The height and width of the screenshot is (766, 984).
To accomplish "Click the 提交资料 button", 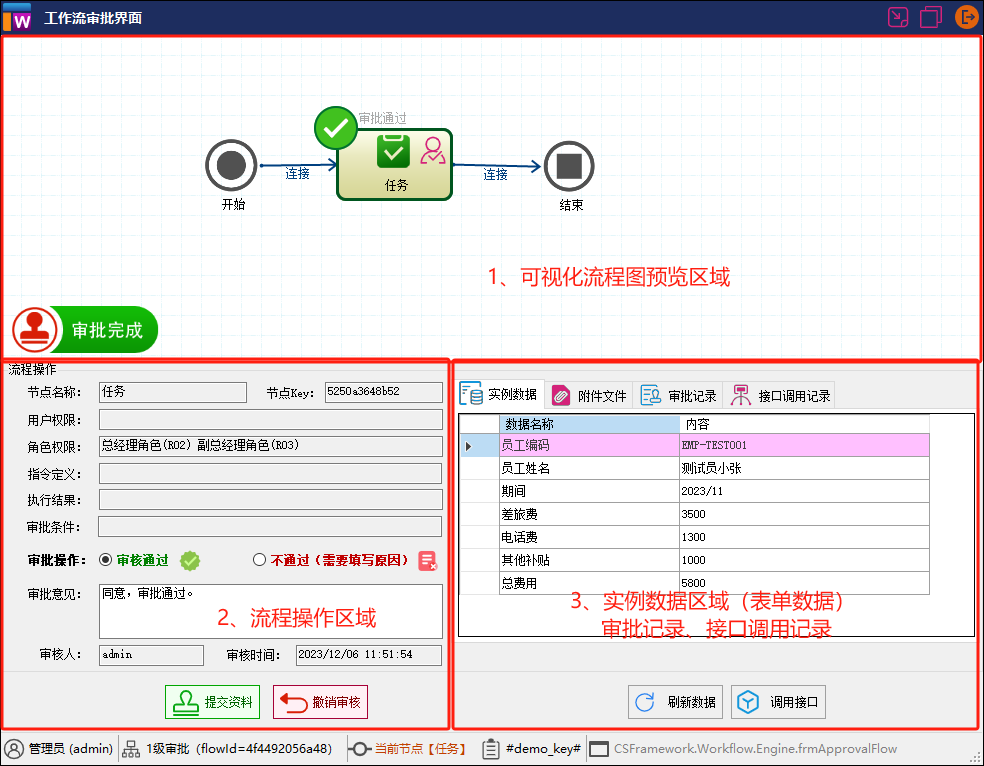I will (x=212, y=702).
